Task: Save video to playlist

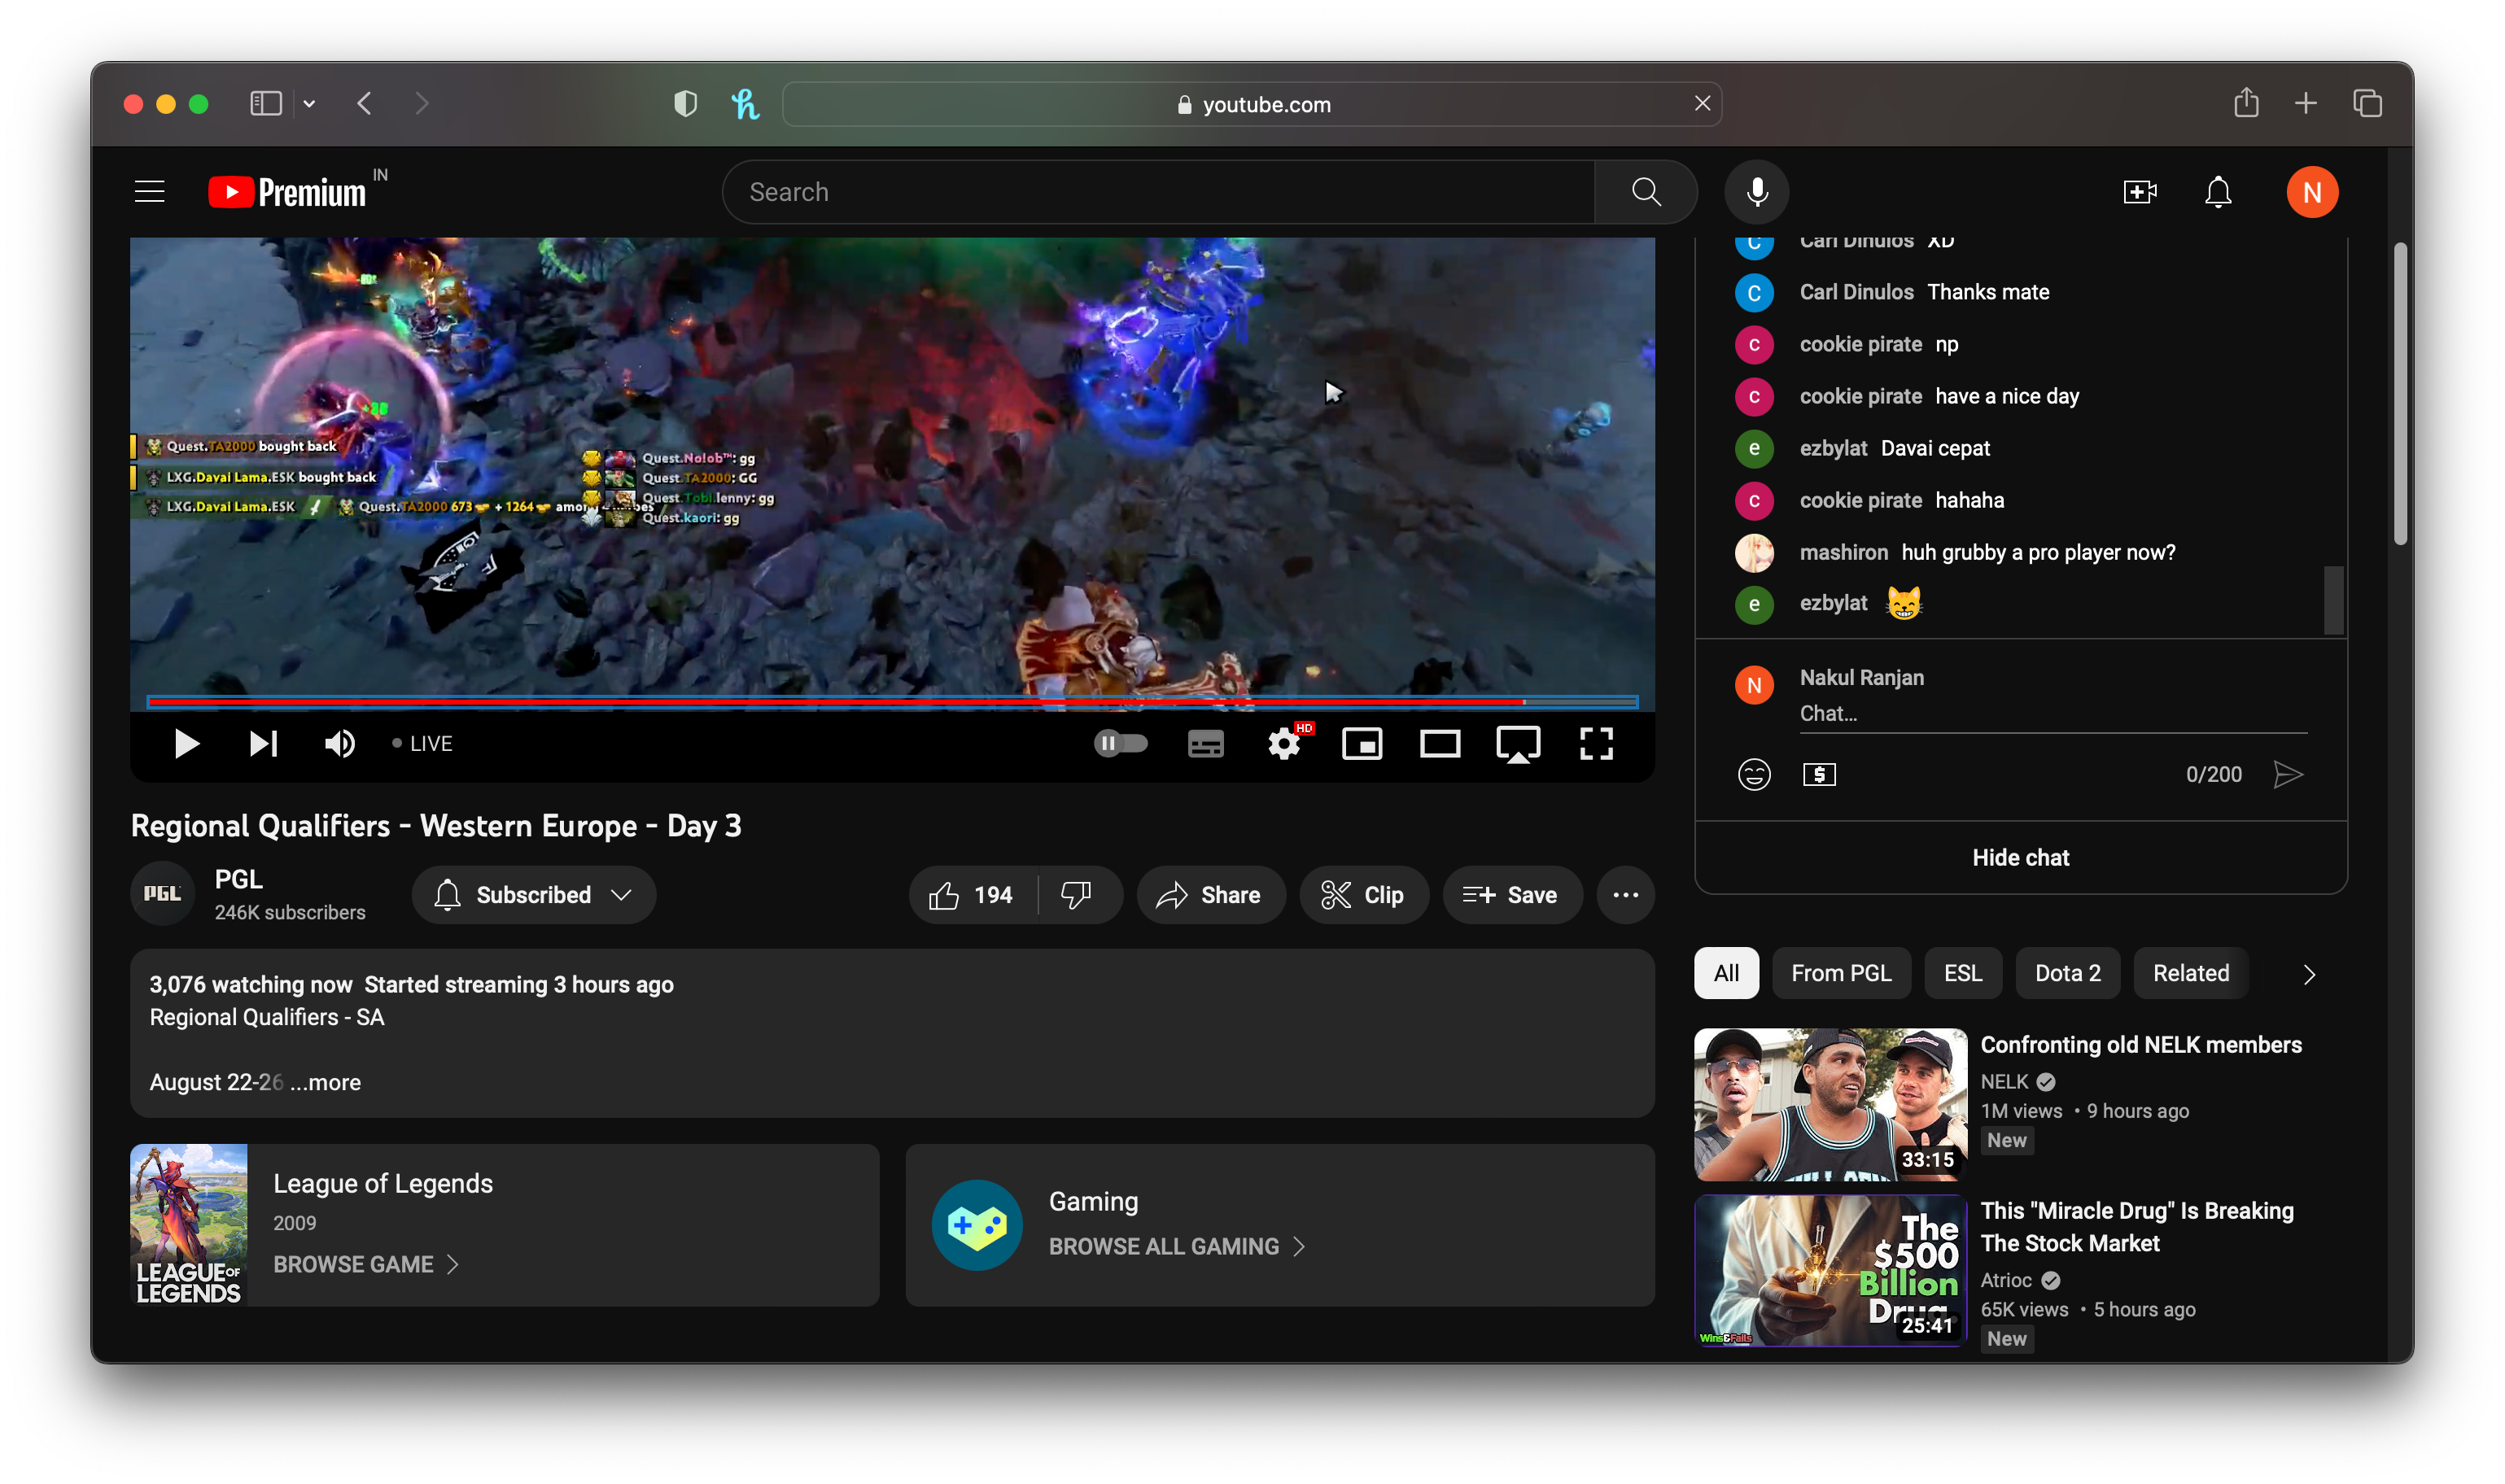Action: 1511,894
